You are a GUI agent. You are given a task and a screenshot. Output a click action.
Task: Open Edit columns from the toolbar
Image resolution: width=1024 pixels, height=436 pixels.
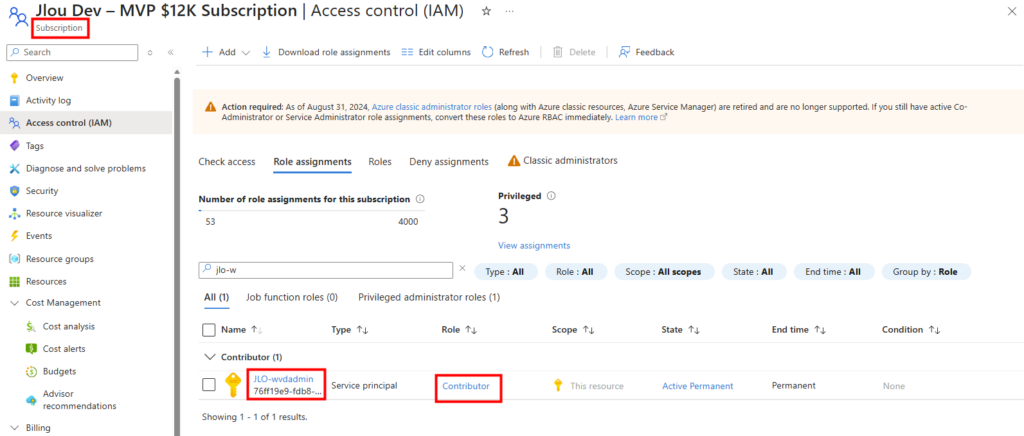point(435,52)
